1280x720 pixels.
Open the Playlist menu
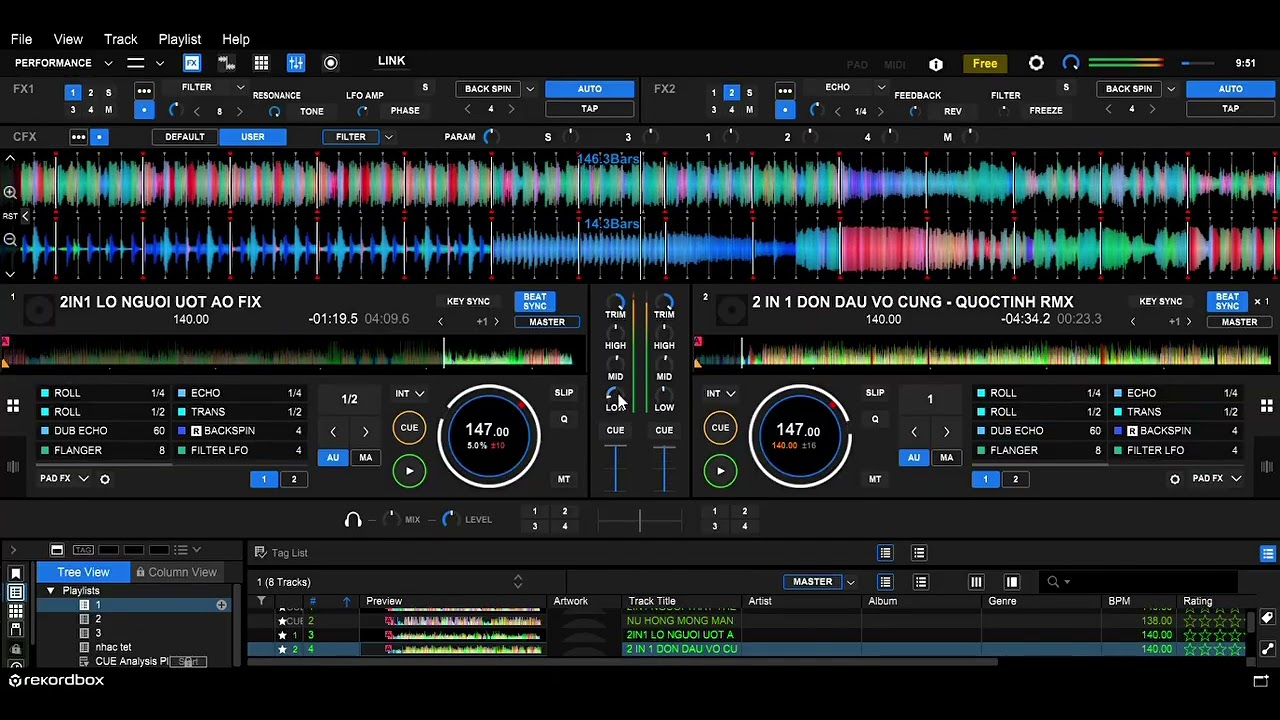[180, 39]
